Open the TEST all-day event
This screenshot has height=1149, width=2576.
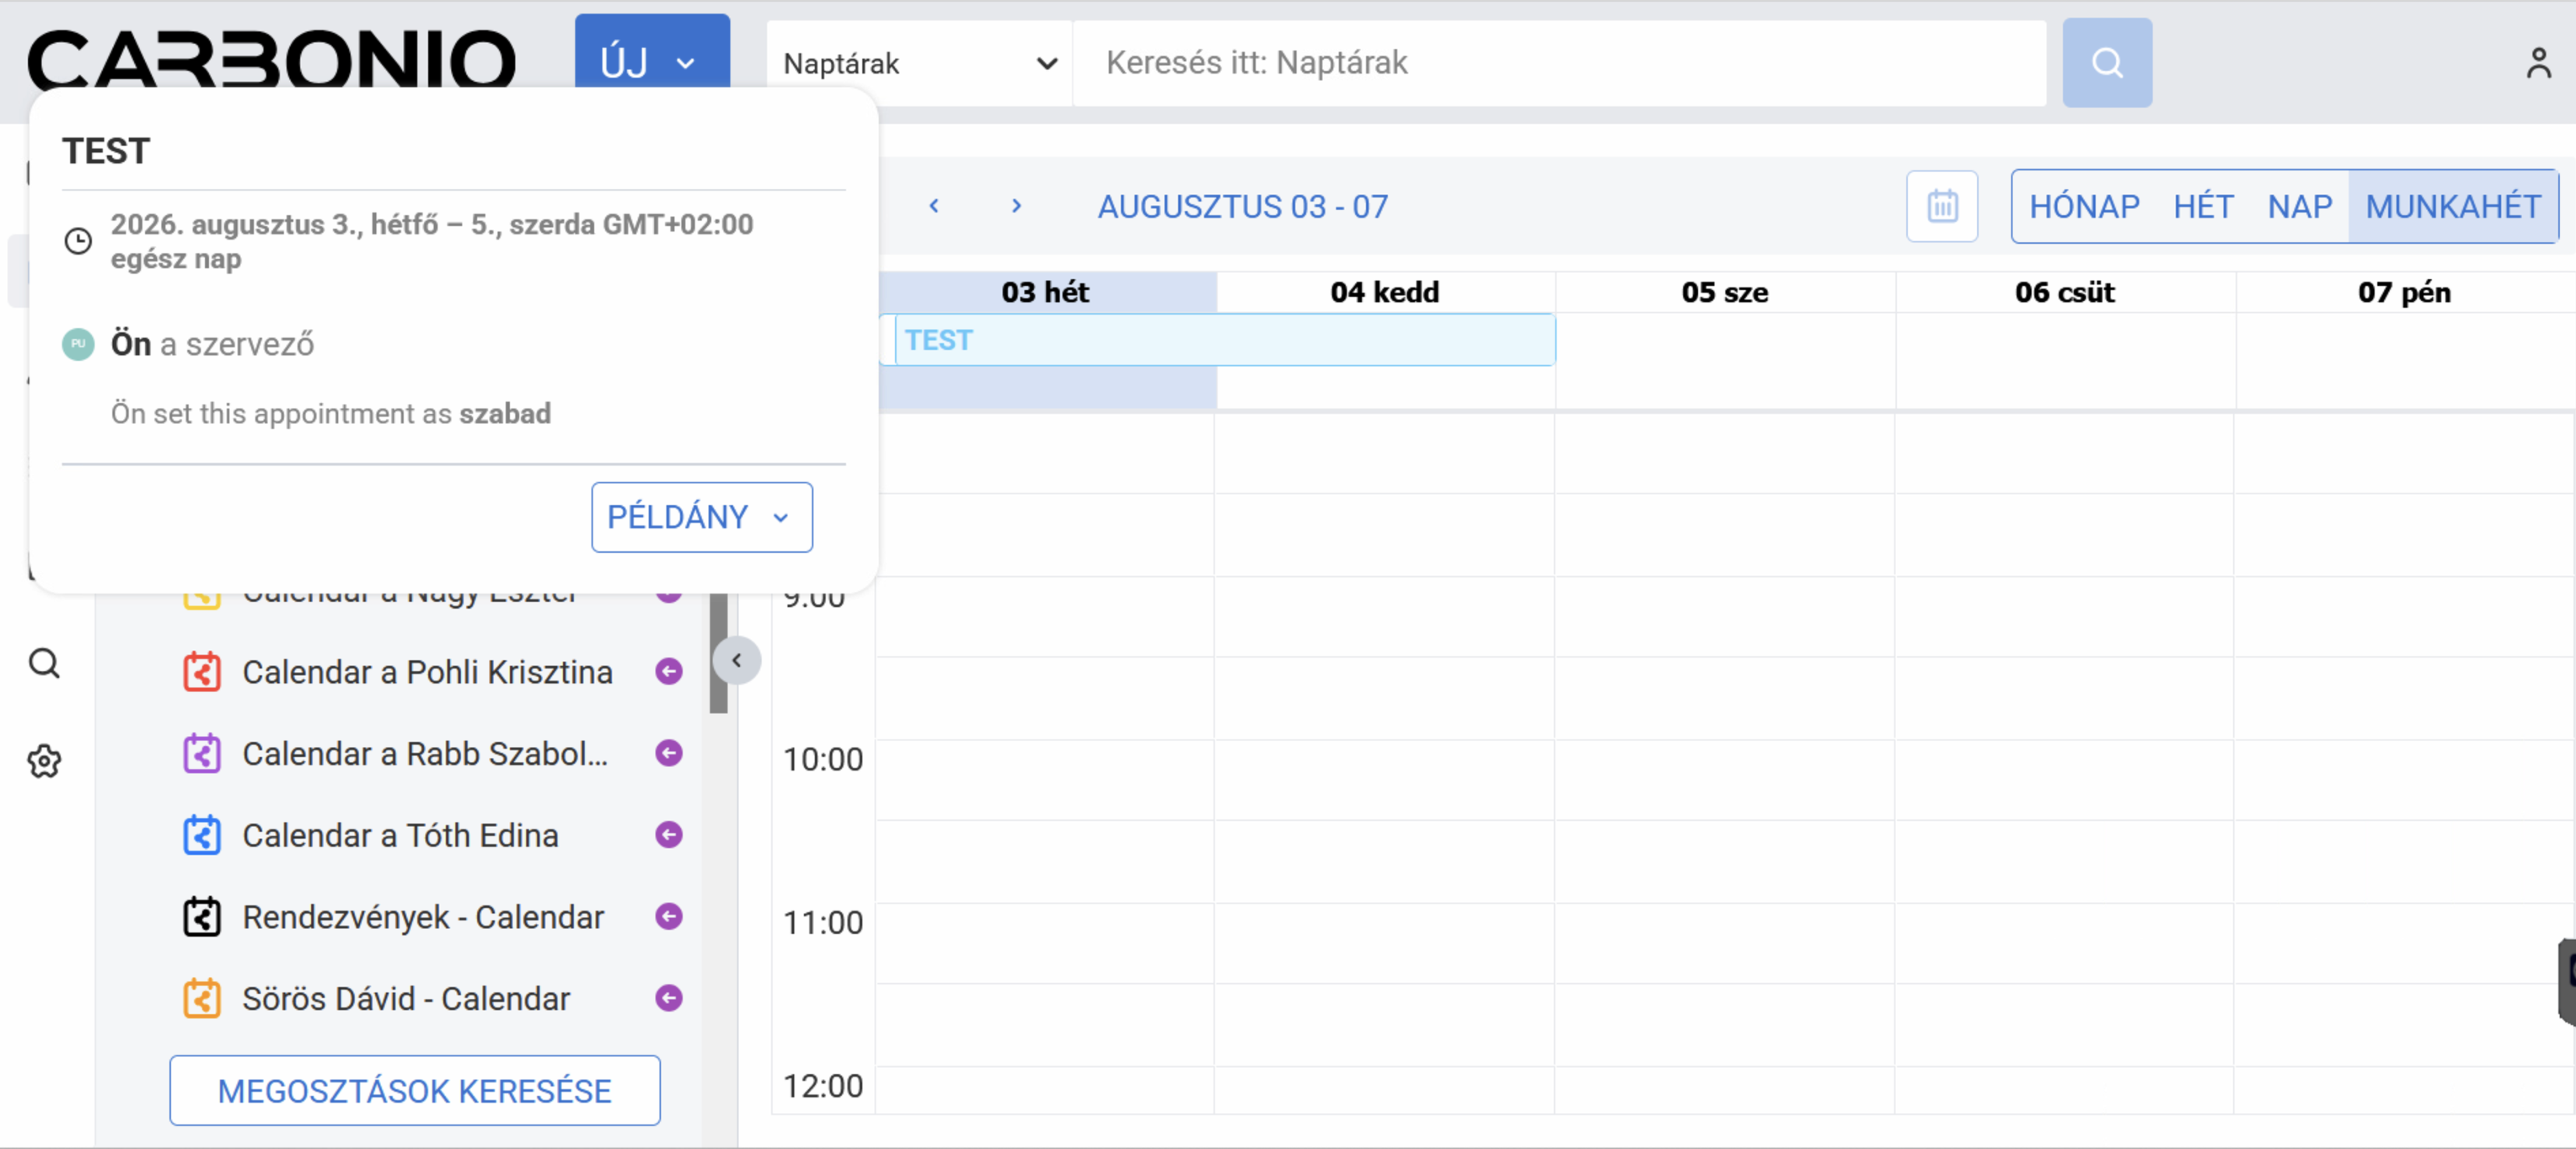click(1224, 340)
